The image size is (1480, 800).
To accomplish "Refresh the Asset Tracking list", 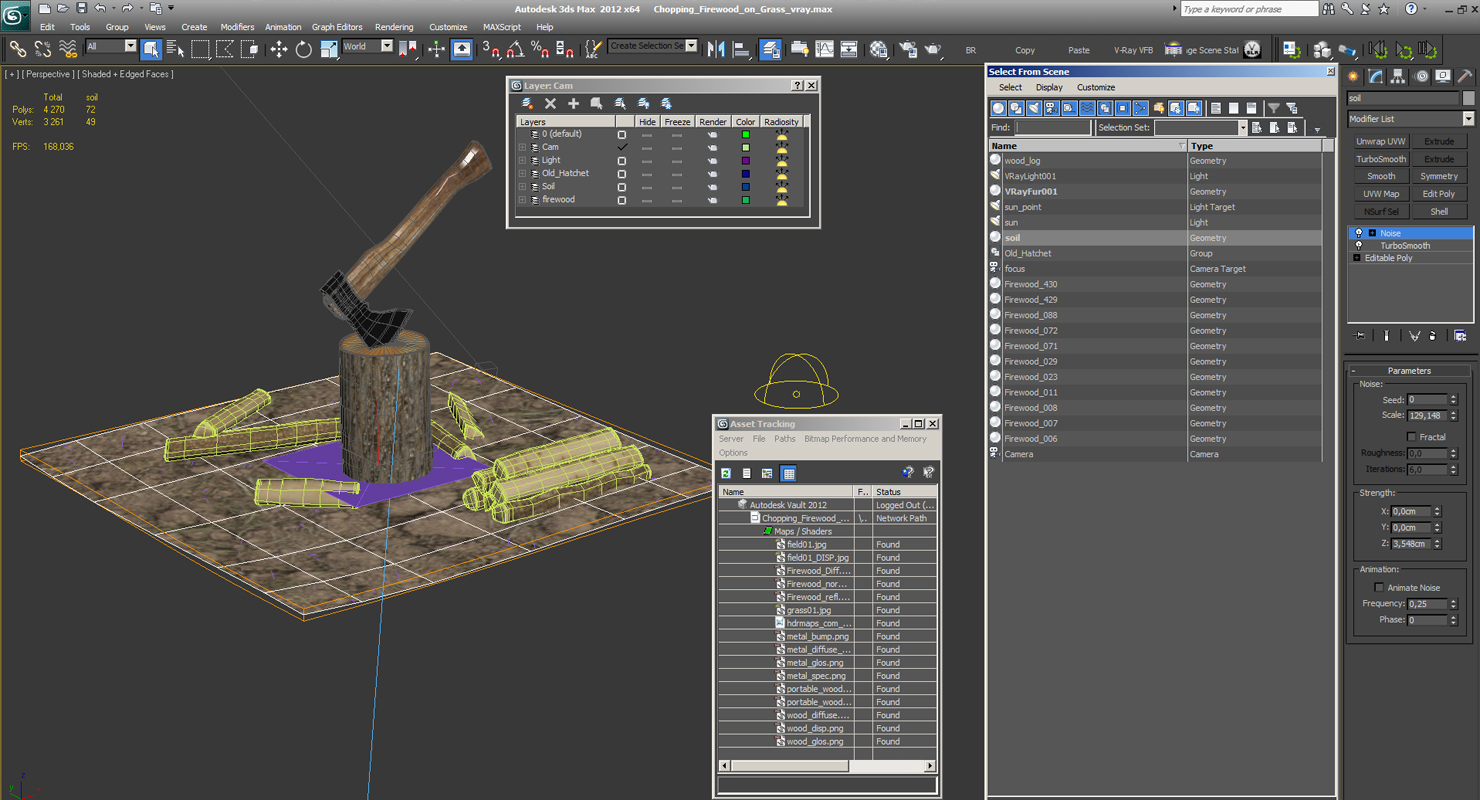I will click(726, 473).
